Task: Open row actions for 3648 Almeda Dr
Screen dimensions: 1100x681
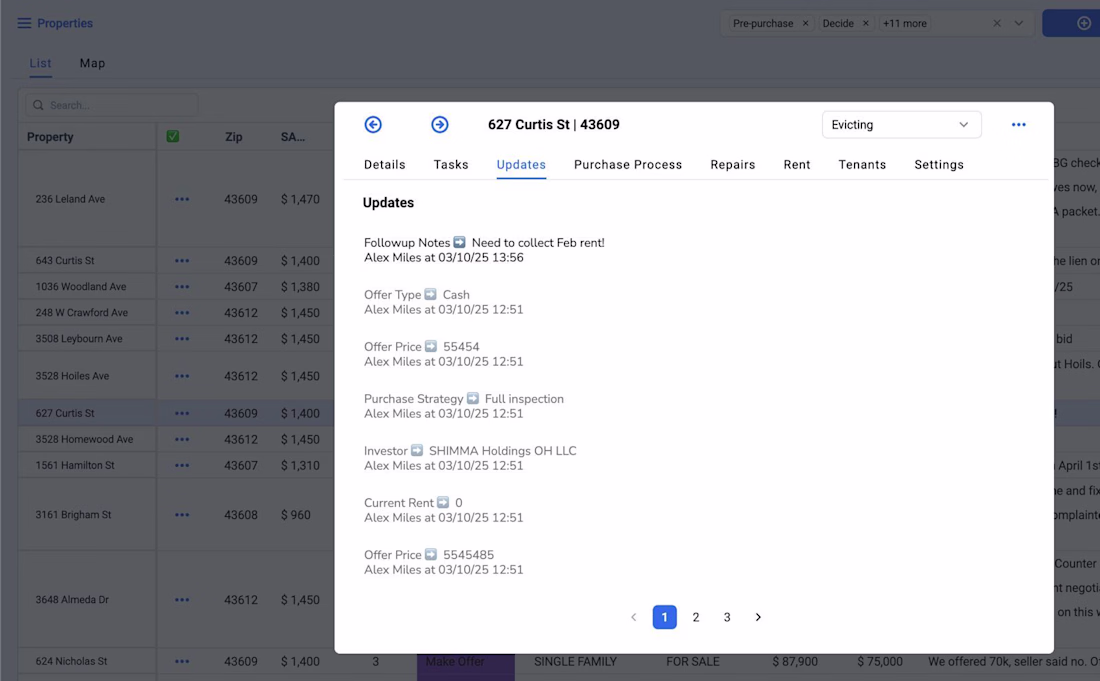Action: click(182, 600)
